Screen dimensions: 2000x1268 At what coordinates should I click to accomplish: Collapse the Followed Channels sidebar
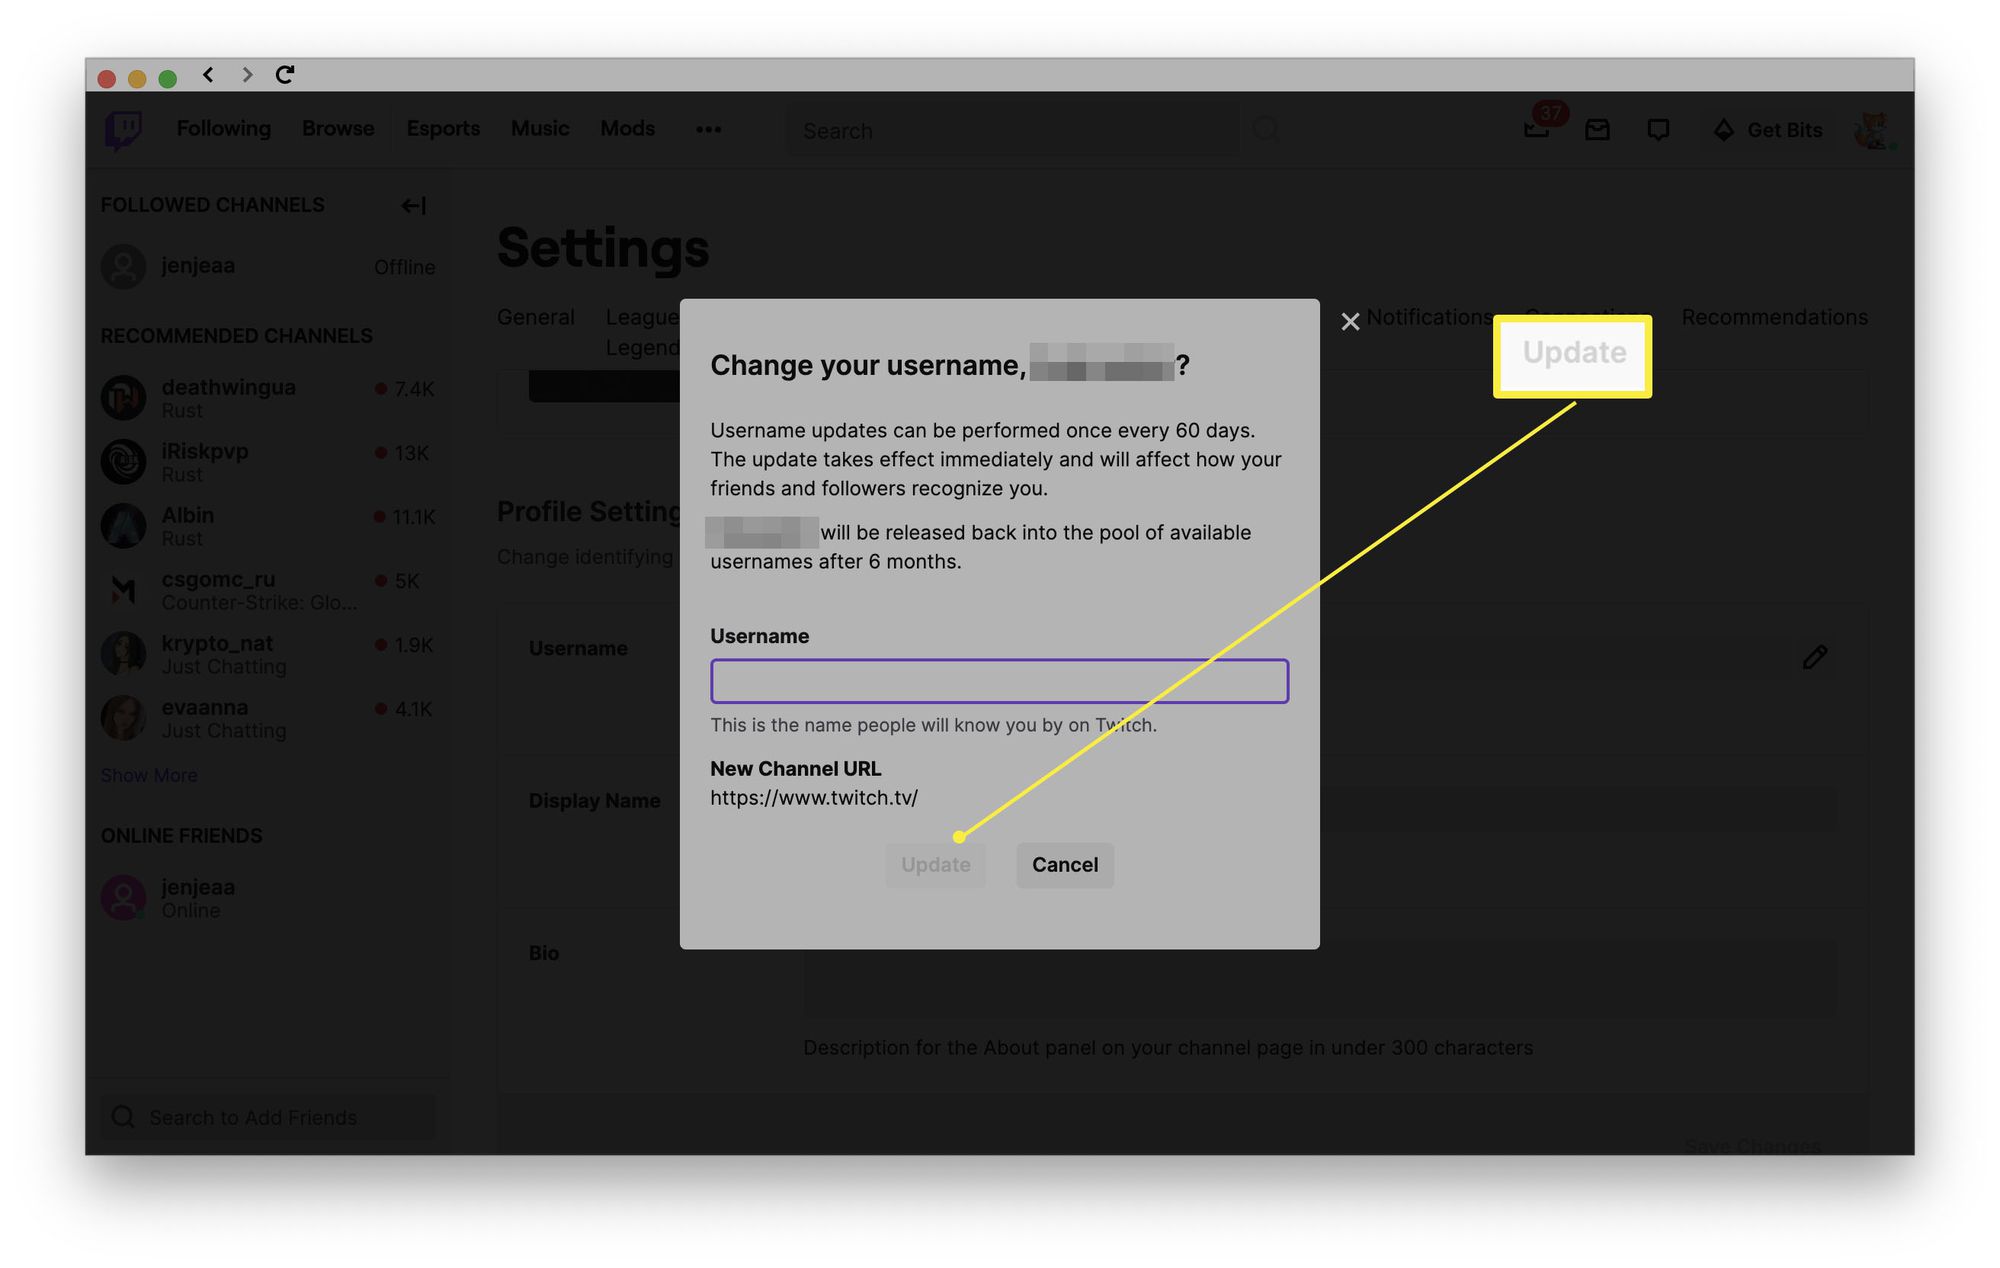pyautogui.click(x=413, y=205)
